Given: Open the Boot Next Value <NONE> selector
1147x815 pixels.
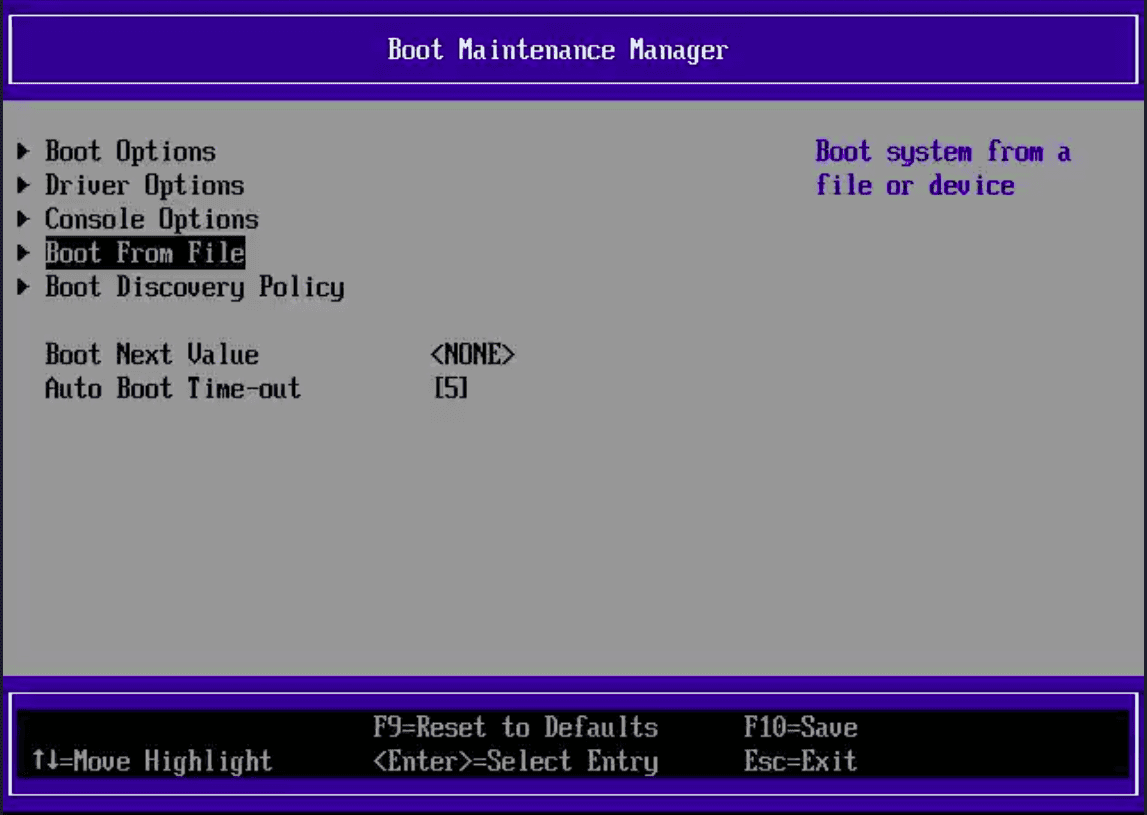Looking at the screenshot, I should (x=473, y=355).
